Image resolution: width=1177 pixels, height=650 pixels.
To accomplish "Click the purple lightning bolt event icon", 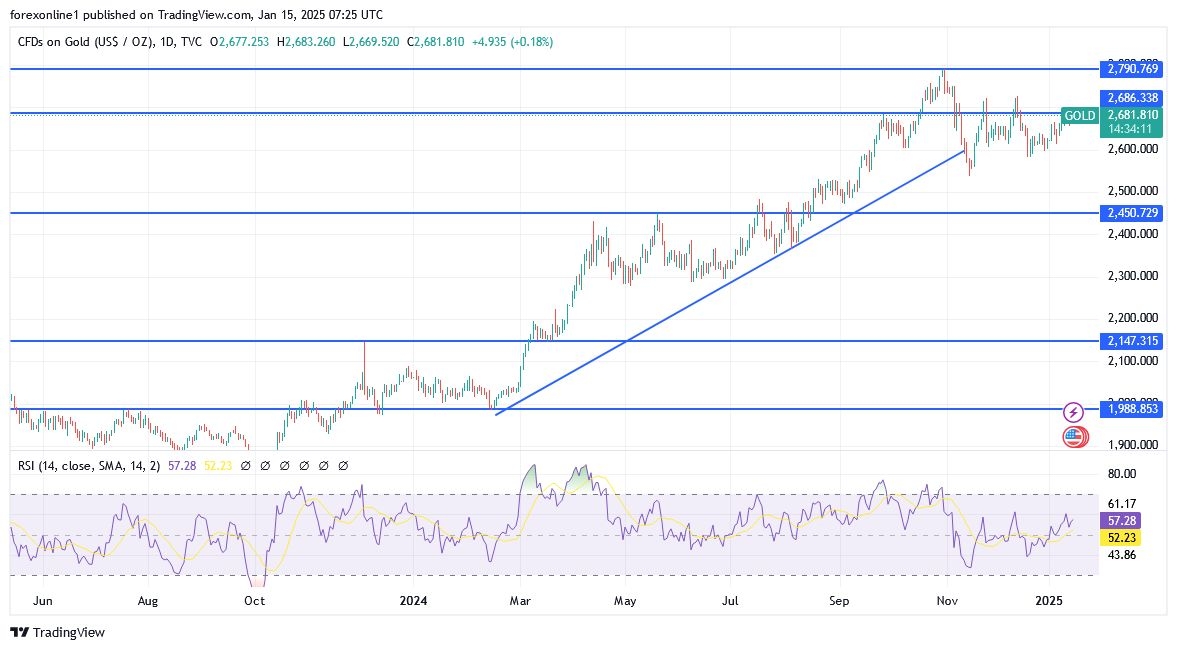I will [1072, 410].
